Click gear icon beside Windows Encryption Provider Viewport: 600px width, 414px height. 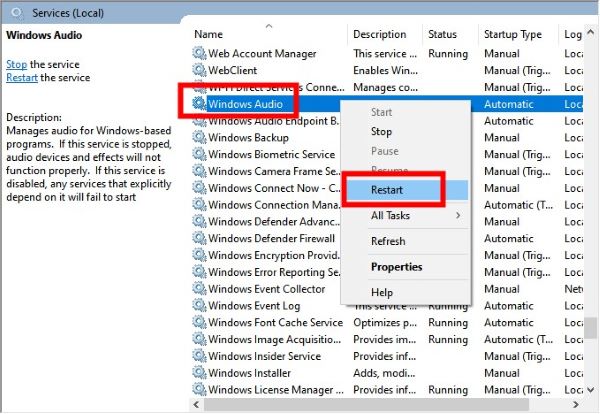pyautogui.click(x=199, y=255)
